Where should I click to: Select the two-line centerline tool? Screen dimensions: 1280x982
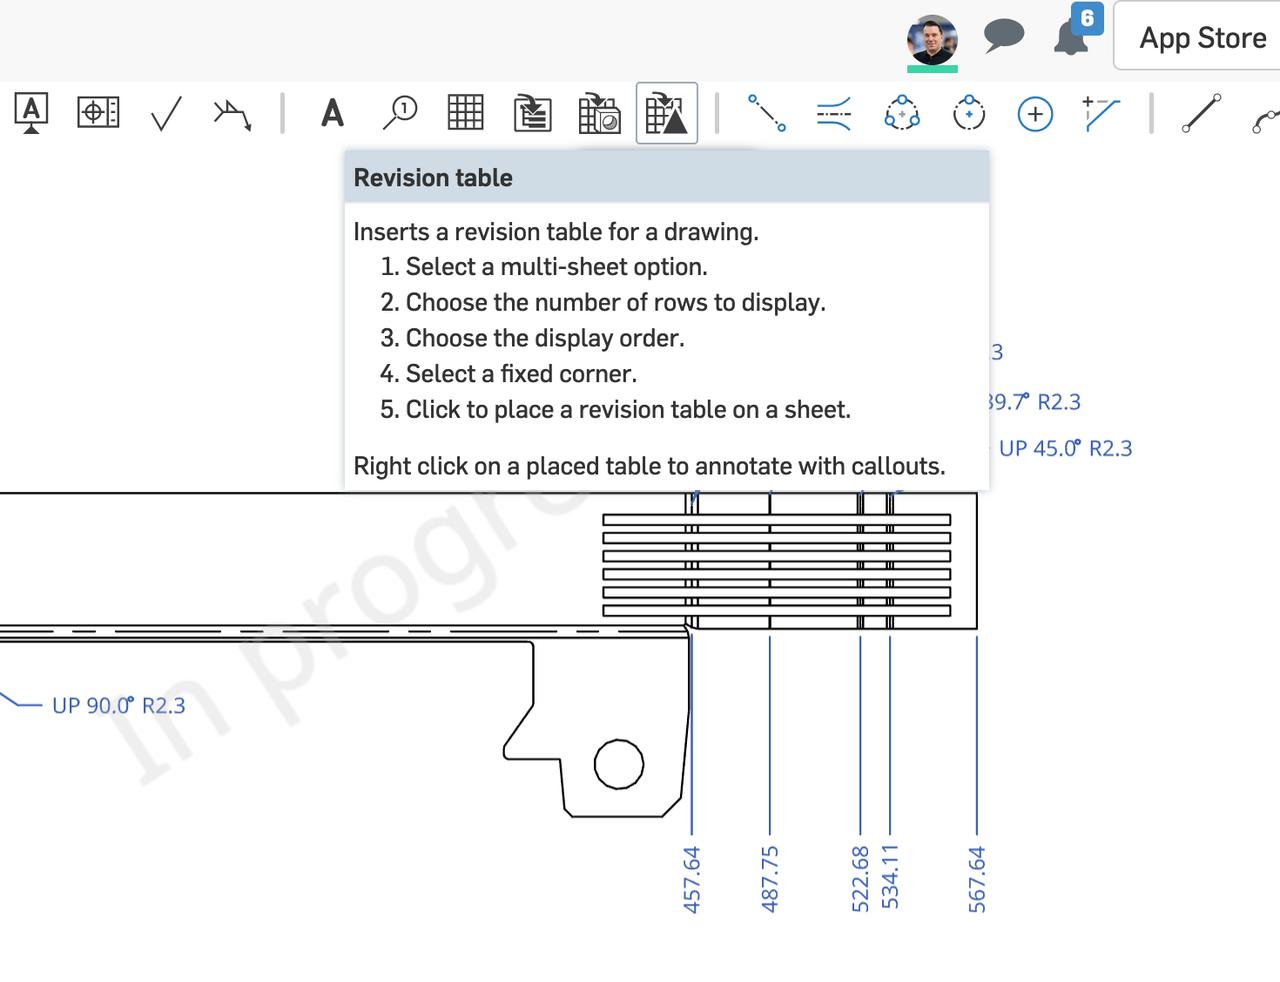coord(832,114)
